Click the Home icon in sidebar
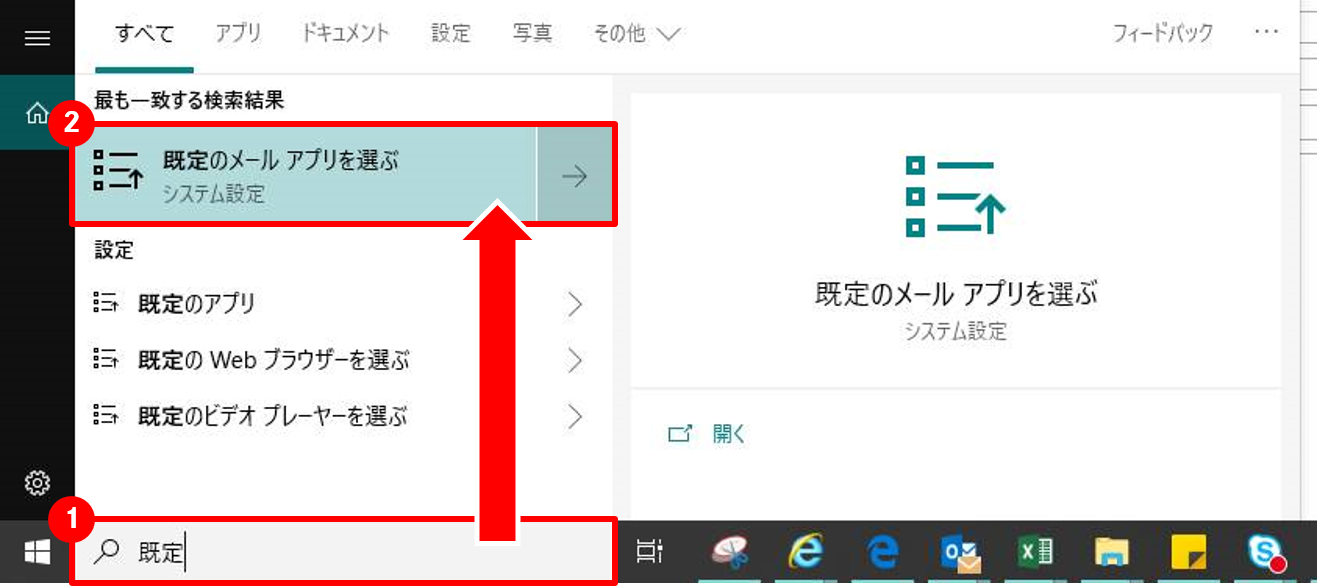The image size is (1317, 586). (37, 113)
